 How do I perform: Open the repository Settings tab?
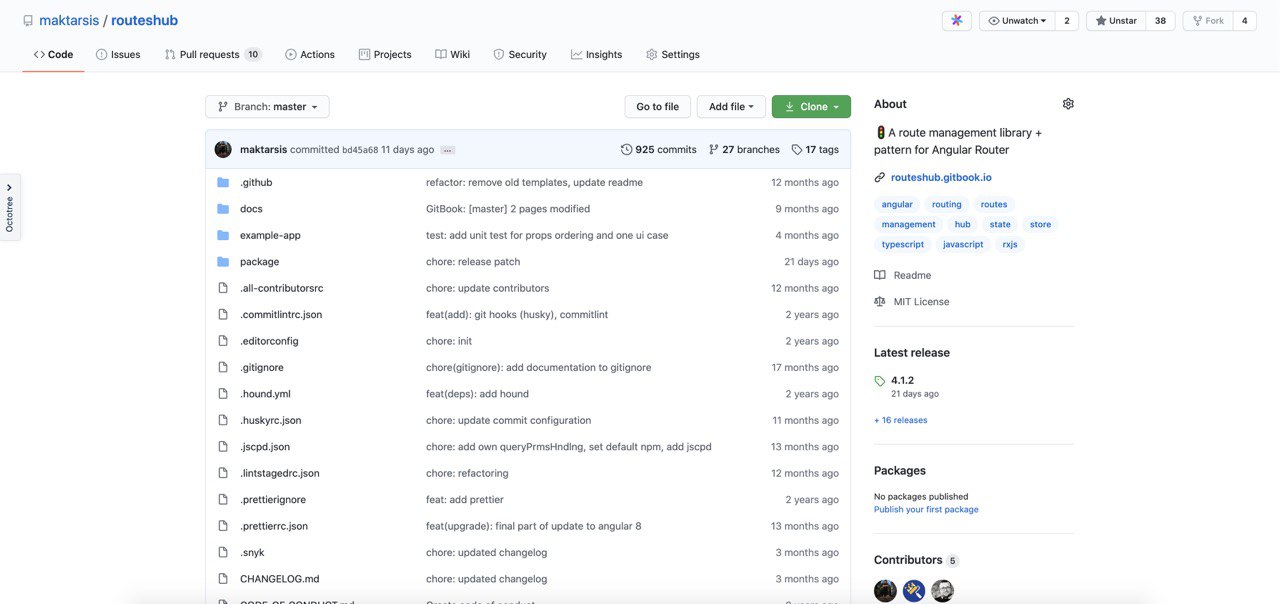[673, 54]
